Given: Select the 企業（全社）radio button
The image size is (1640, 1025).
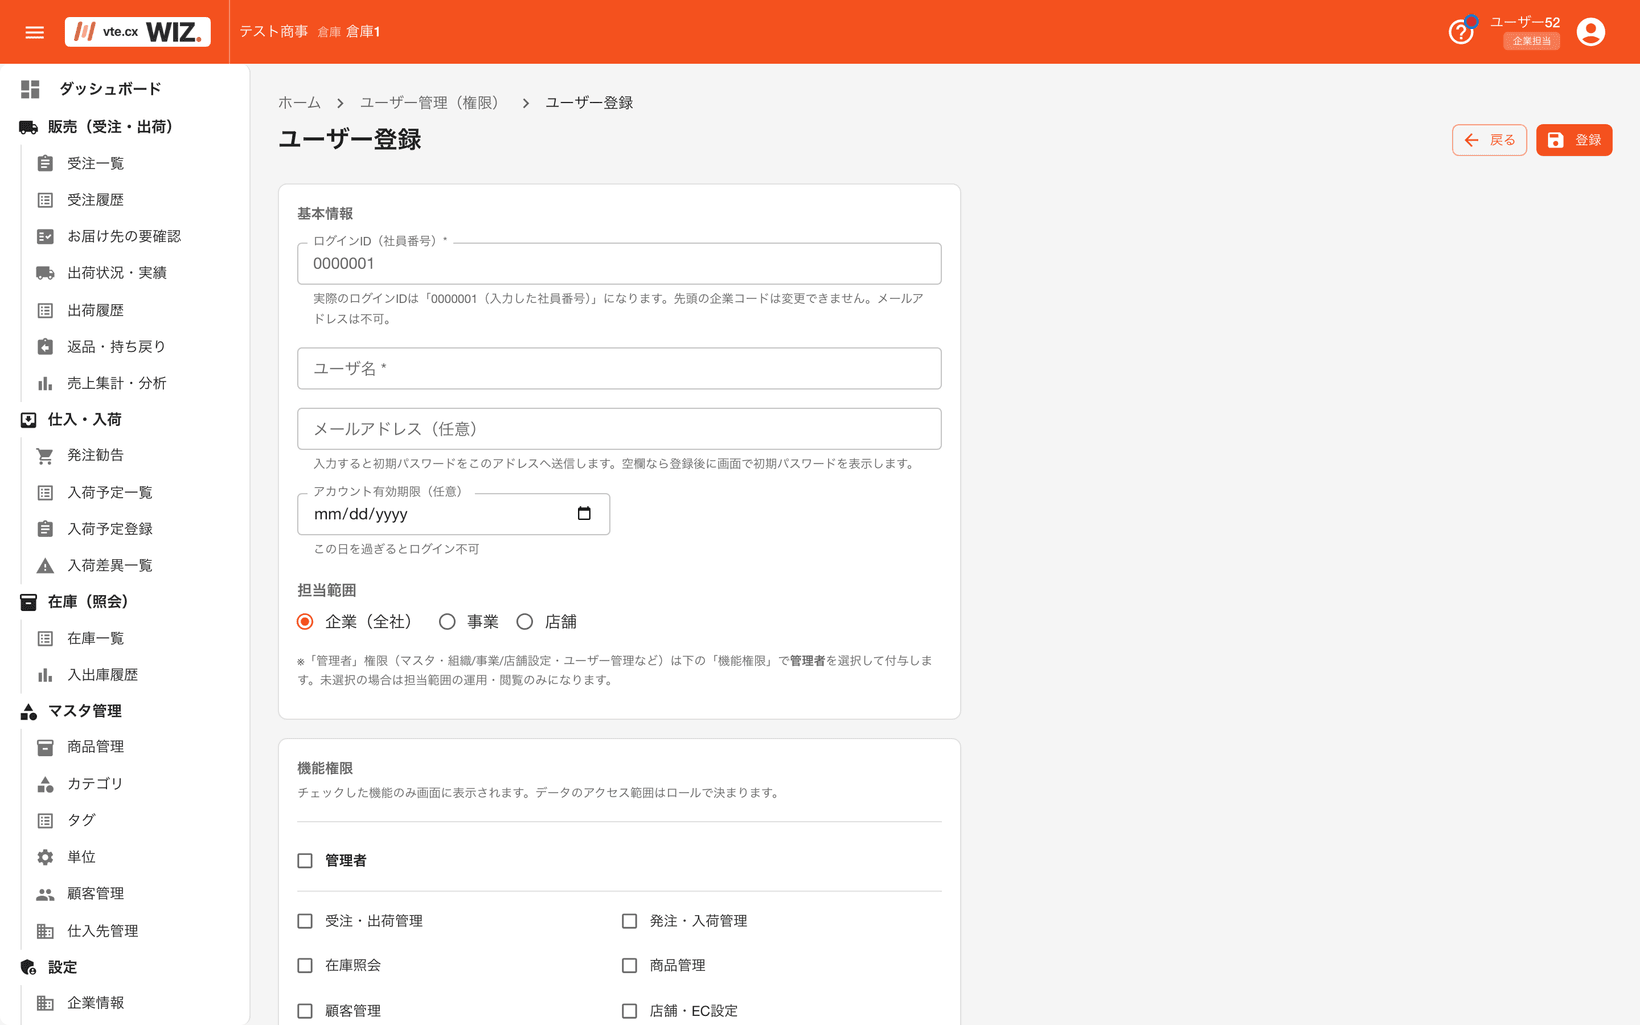Looking at the screenshot, I should [x=305, y=622].
